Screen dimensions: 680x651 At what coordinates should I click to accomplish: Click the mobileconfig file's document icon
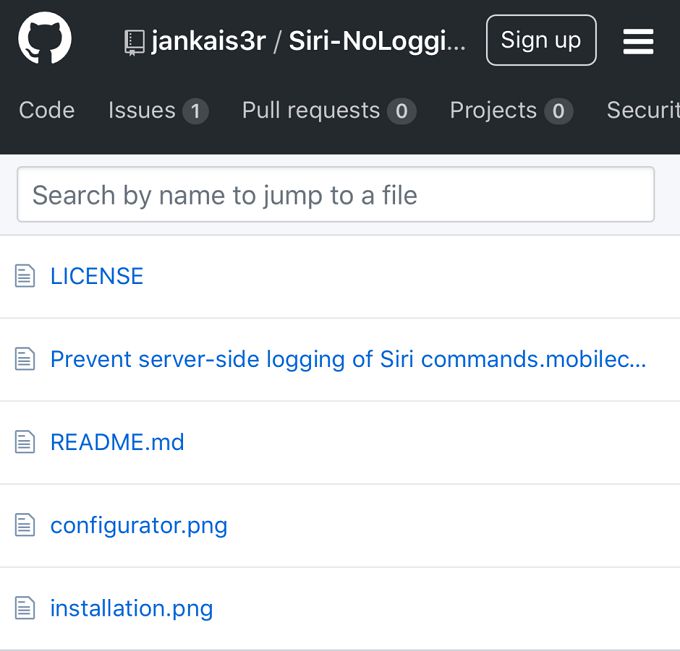25,359
